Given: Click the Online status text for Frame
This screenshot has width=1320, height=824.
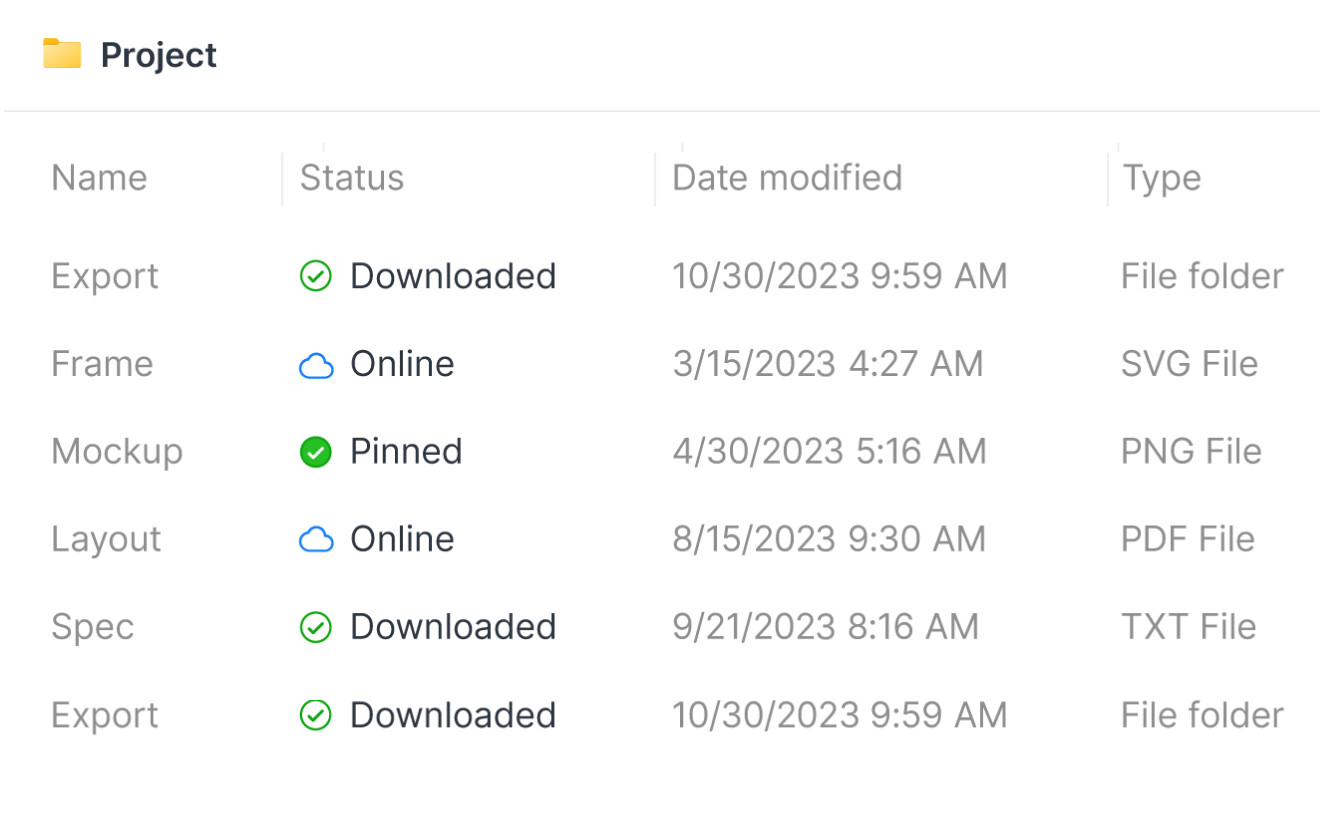Looking at the screenshot, I should 402,364.
